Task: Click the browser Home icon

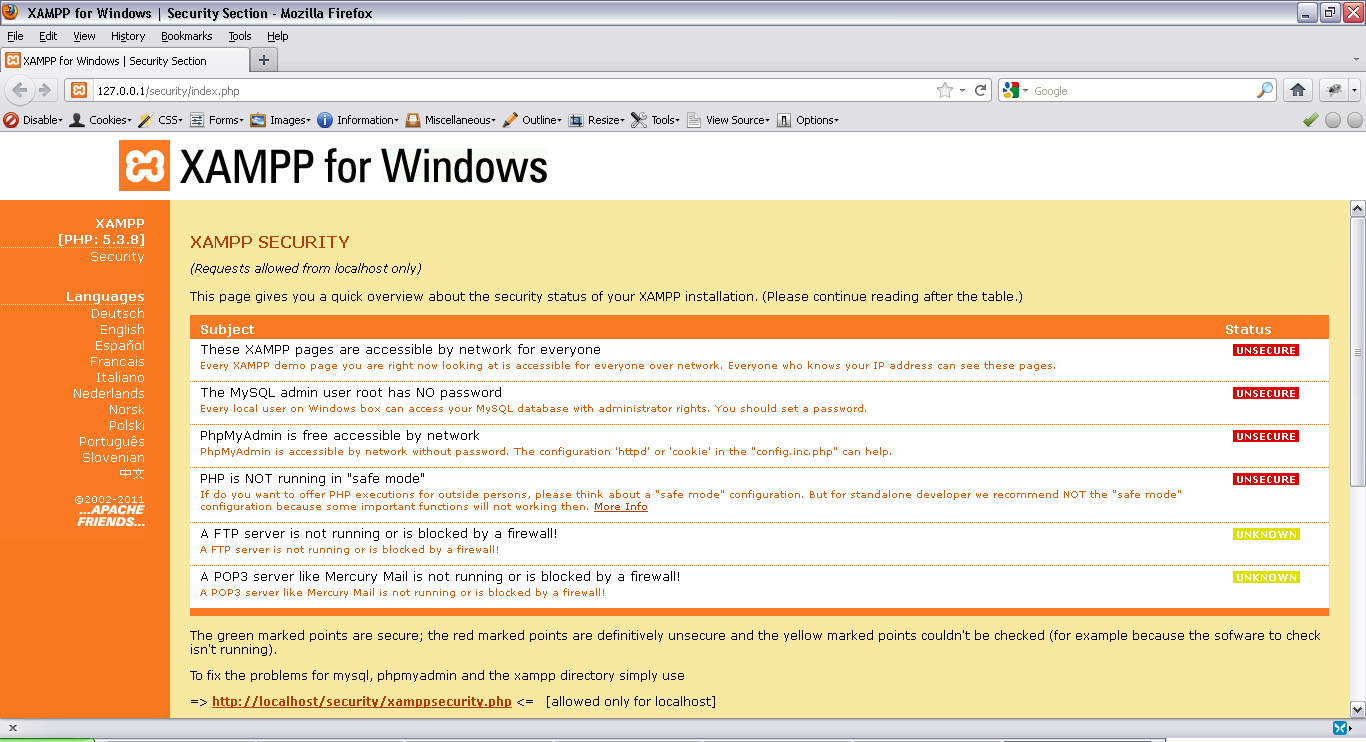Action: coord(1297,89)
